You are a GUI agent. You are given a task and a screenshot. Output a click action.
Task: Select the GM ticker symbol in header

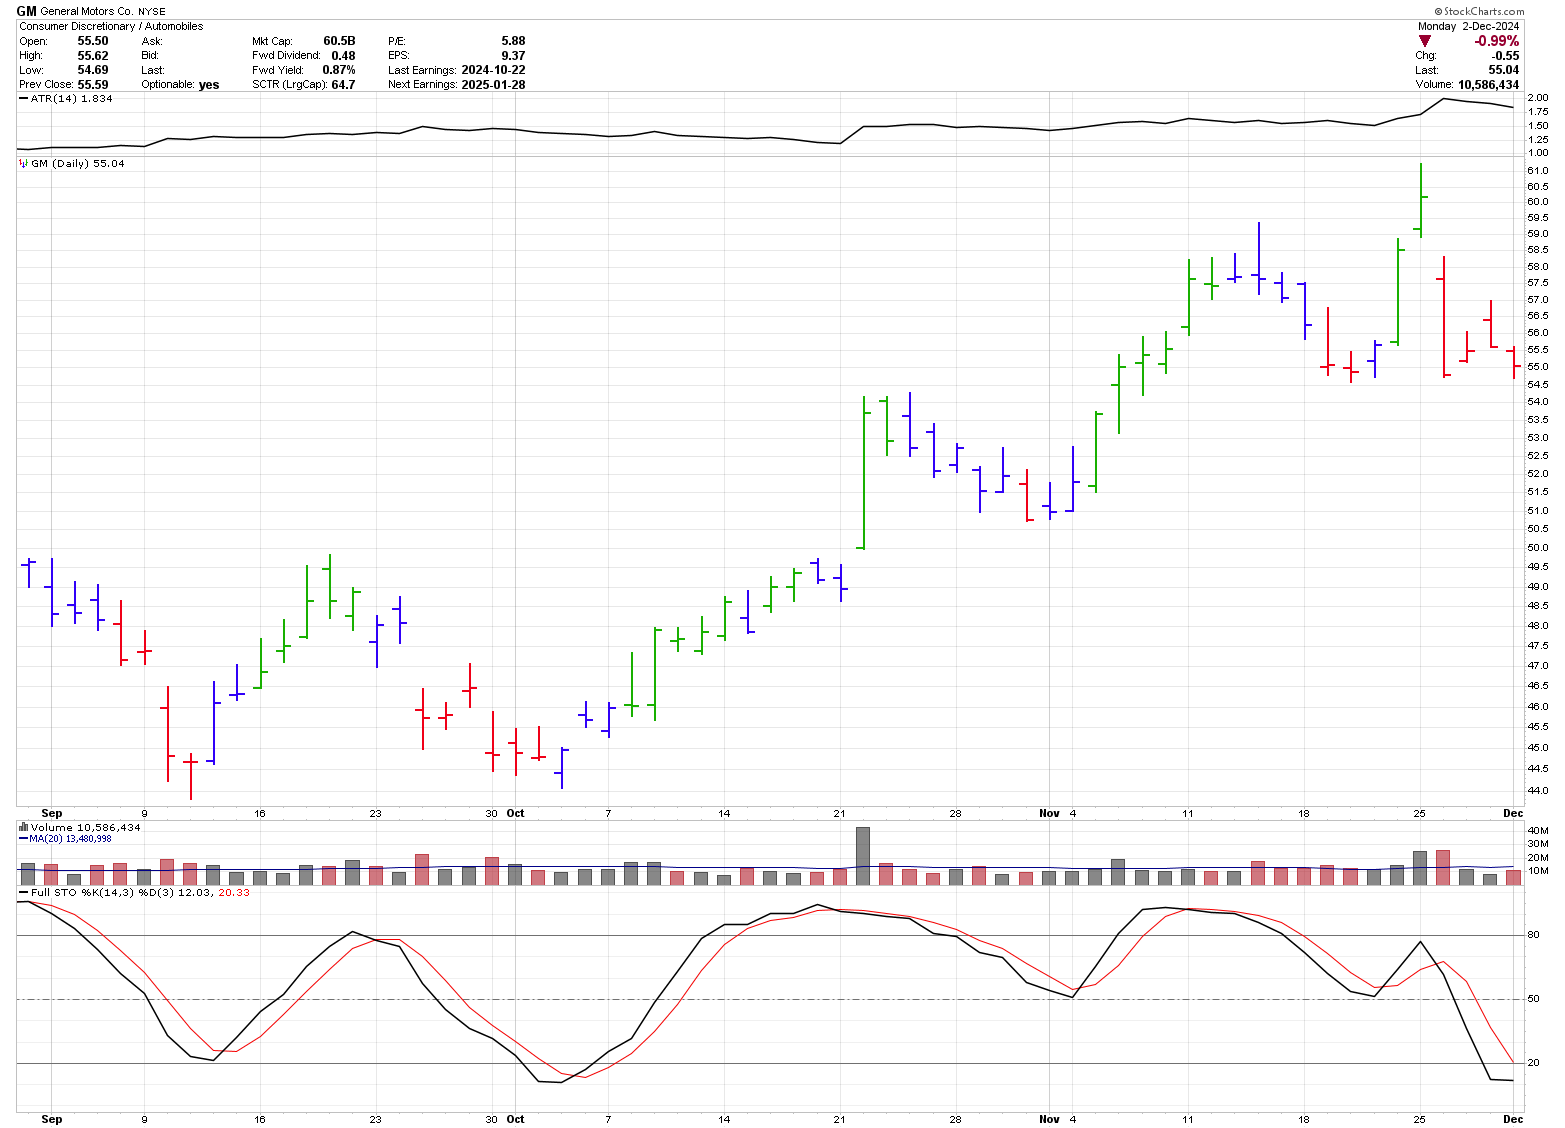point(26,11)
